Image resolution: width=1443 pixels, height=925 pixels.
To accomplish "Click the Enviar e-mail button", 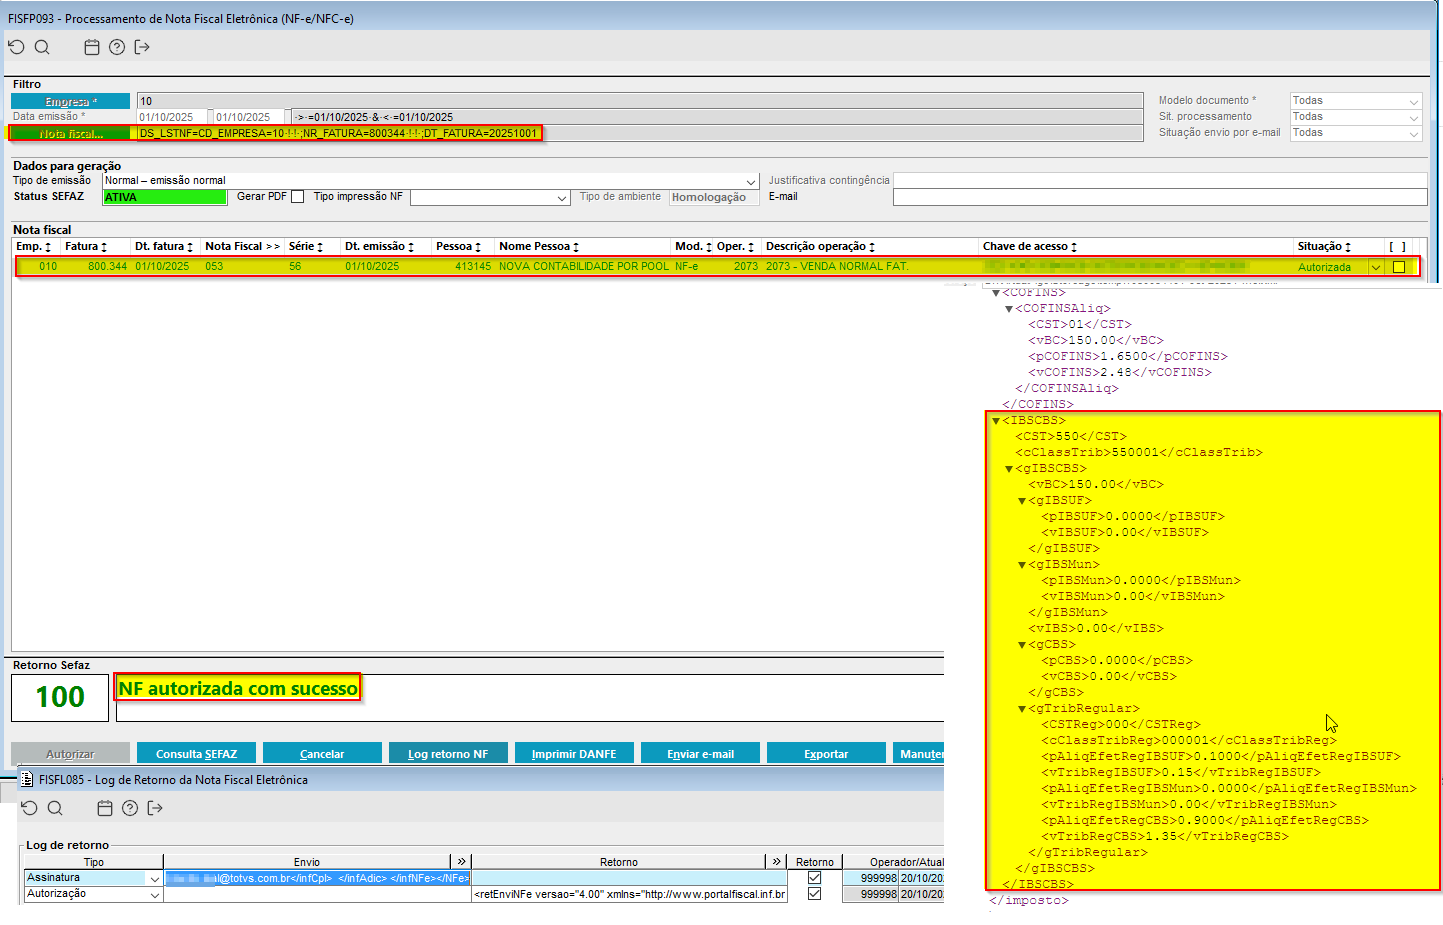I will (x=700, y=753).
